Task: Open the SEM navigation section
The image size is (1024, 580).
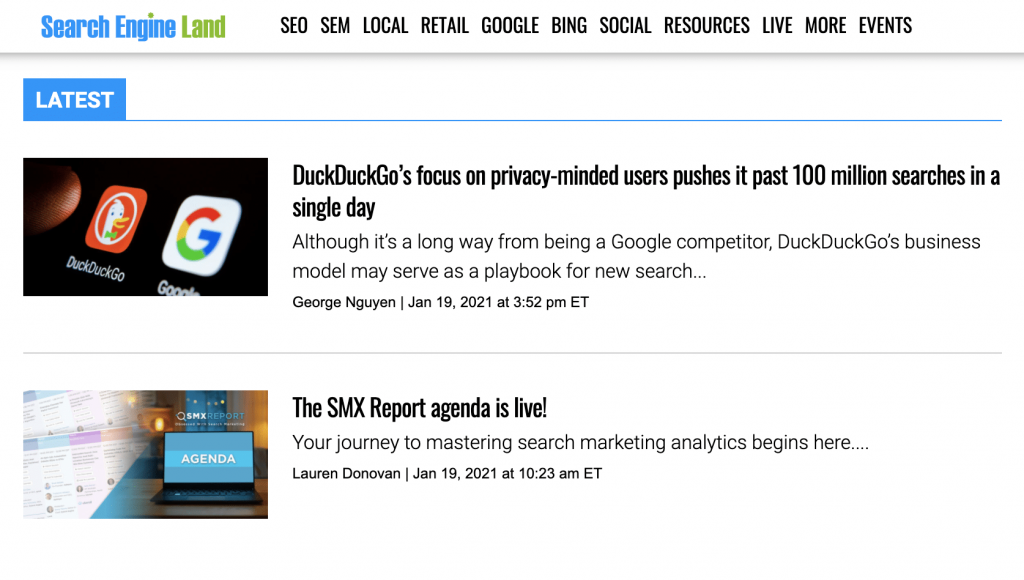Action: (335, 26)
